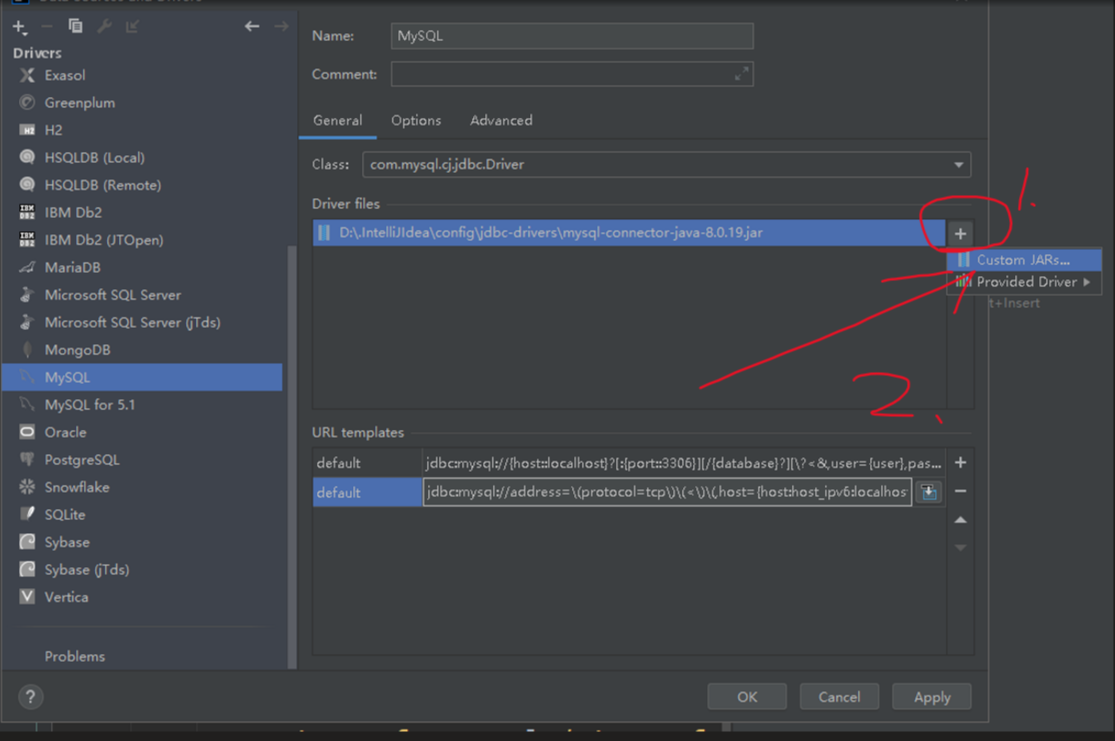
Task: Click the remove driver minus icon
Action: [47, 27]
